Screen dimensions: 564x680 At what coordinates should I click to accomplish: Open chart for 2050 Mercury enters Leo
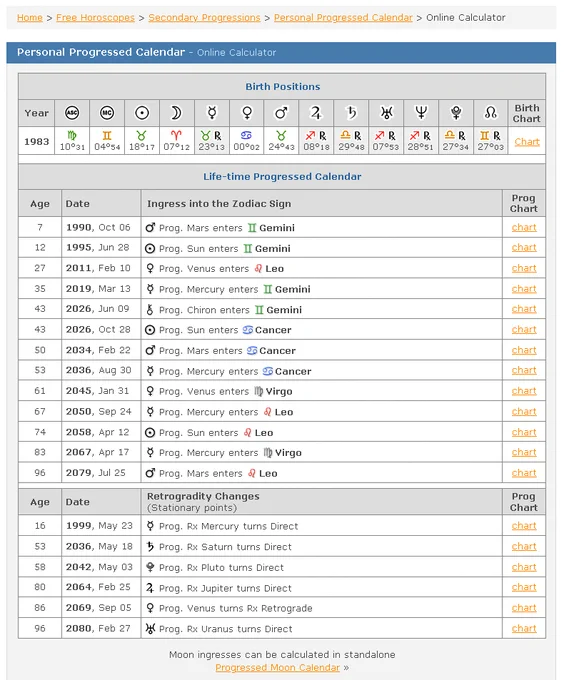click(x=524, y=412)
